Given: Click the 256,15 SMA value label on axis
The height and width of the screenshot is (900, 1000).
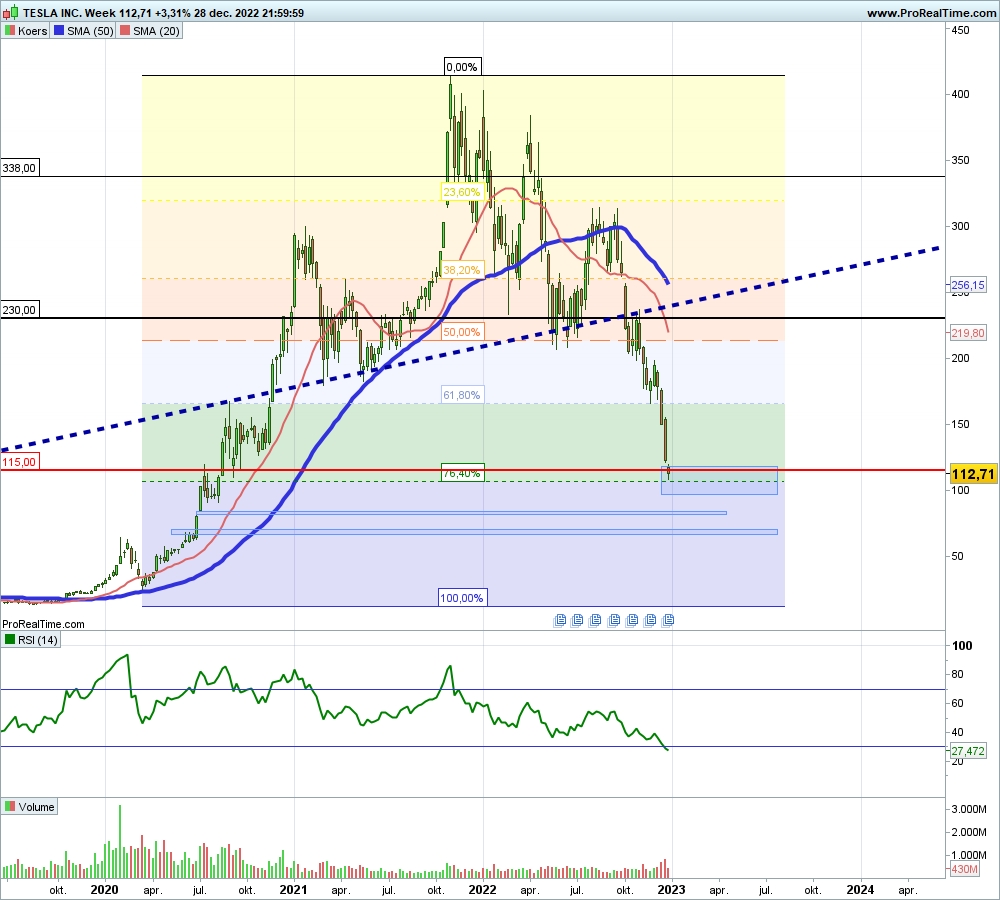Looking at the screenshot, I should tap(968, 286).
